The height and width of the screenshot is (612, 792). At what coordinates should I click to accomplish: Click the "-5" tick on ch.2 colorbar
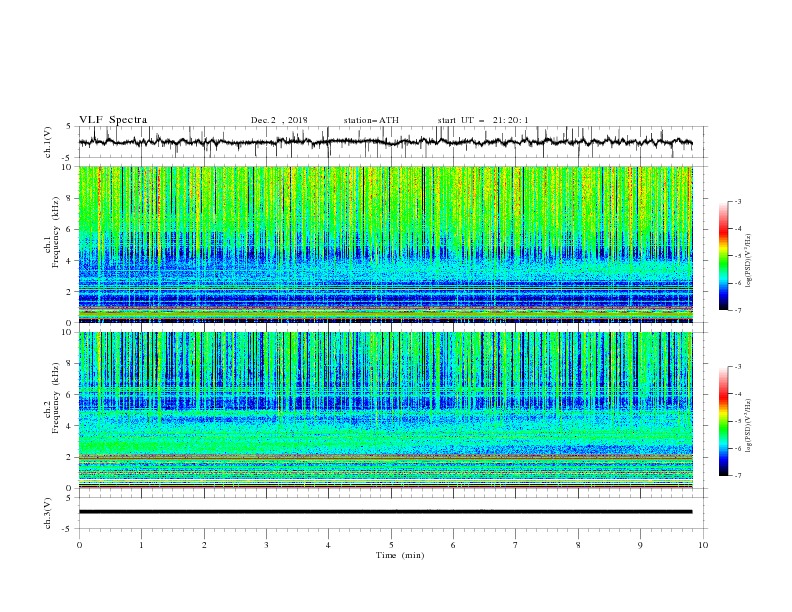tap(737, 421)
